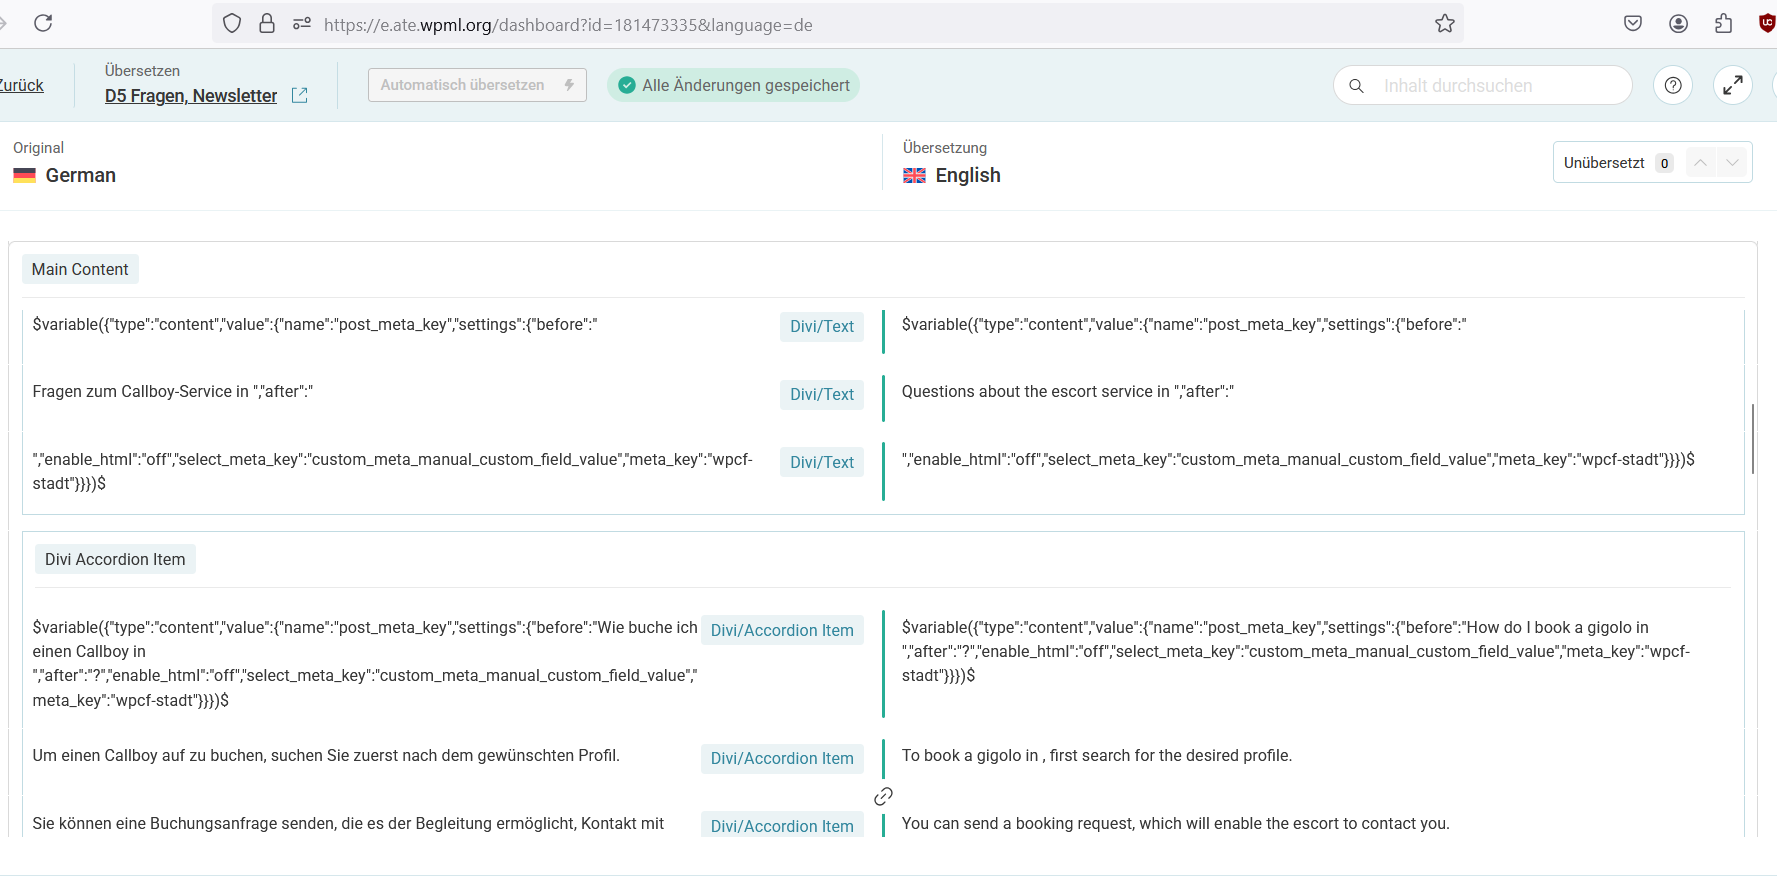Screen dimensions: 1777x876
Task: Click the Automatisch übersetzen button
Action: [476, 85]
